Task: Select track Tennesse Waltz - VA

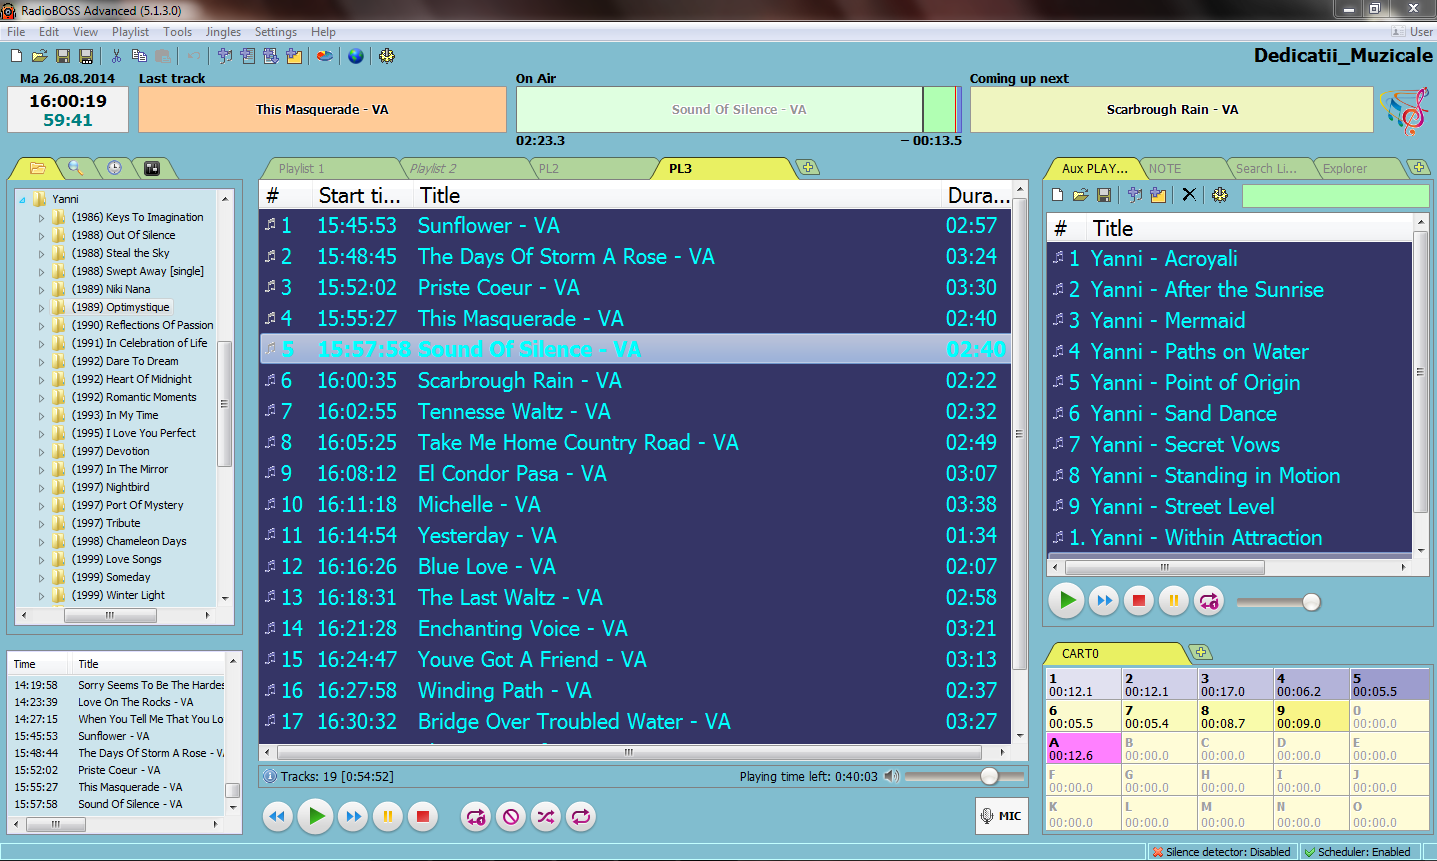Action: 636,411
